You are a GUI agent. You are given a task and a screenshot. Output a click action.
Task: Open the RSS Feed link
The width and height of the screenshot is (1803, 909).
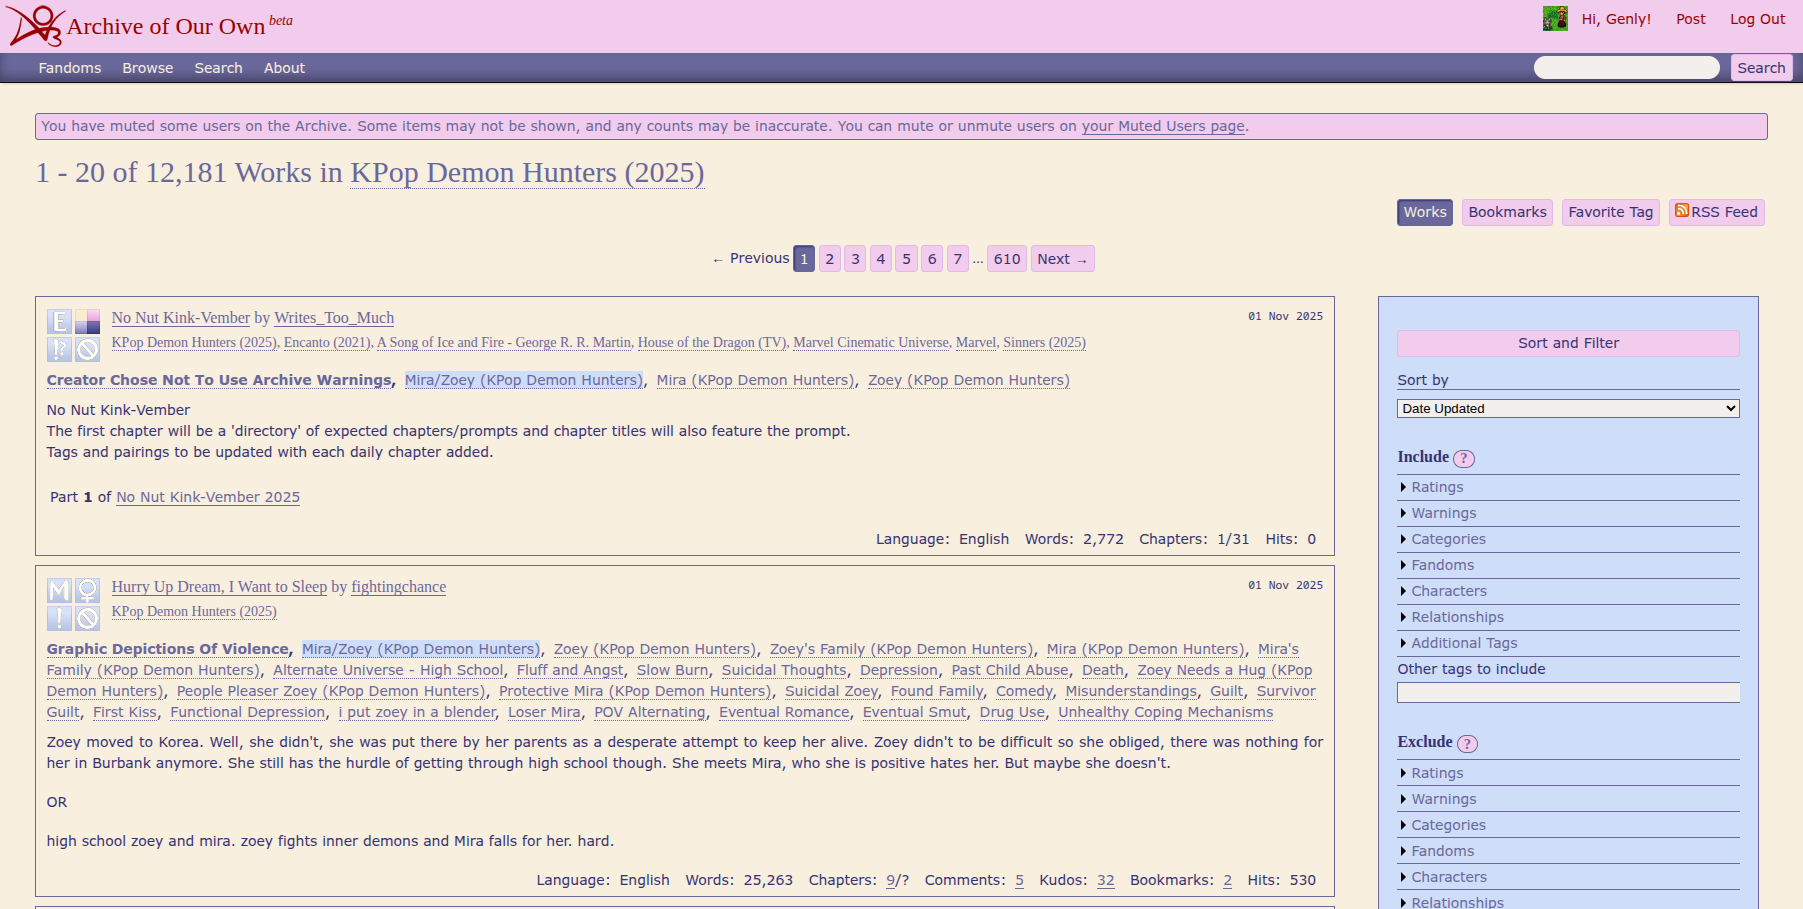[1716, 212]
